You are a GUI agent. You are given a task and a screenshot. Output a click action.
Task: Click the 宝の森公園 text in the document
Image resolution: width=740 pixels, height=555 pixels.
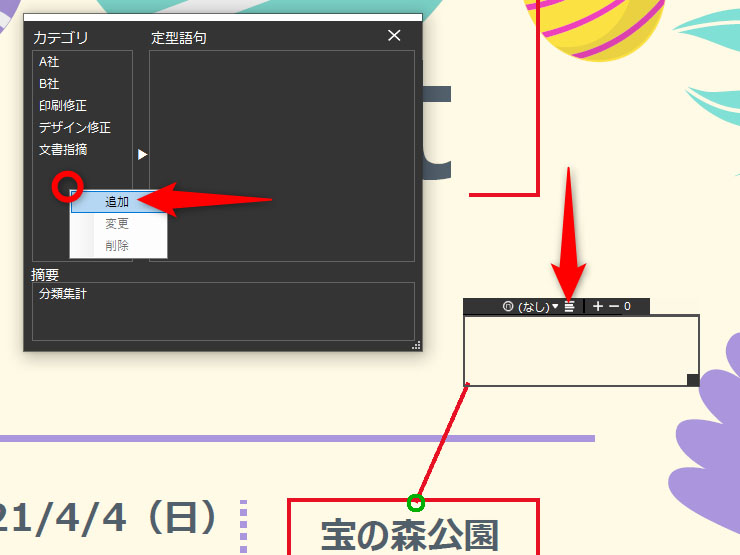click(x=410, y=536)
